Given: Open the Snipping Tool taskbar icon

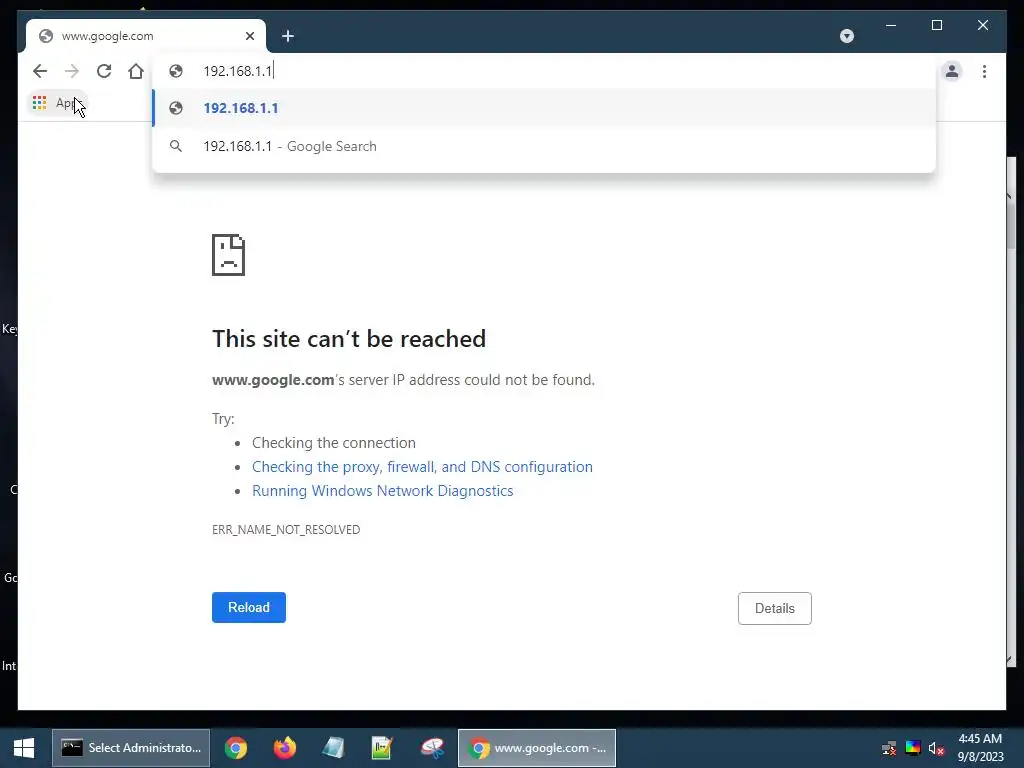Looking at the screenshot, I should (432, 748).
